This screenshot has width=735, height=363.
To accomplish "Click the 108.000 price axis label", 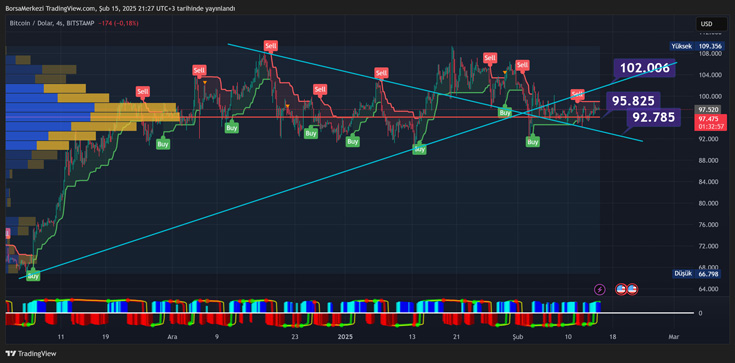I will tap(709, 53).
